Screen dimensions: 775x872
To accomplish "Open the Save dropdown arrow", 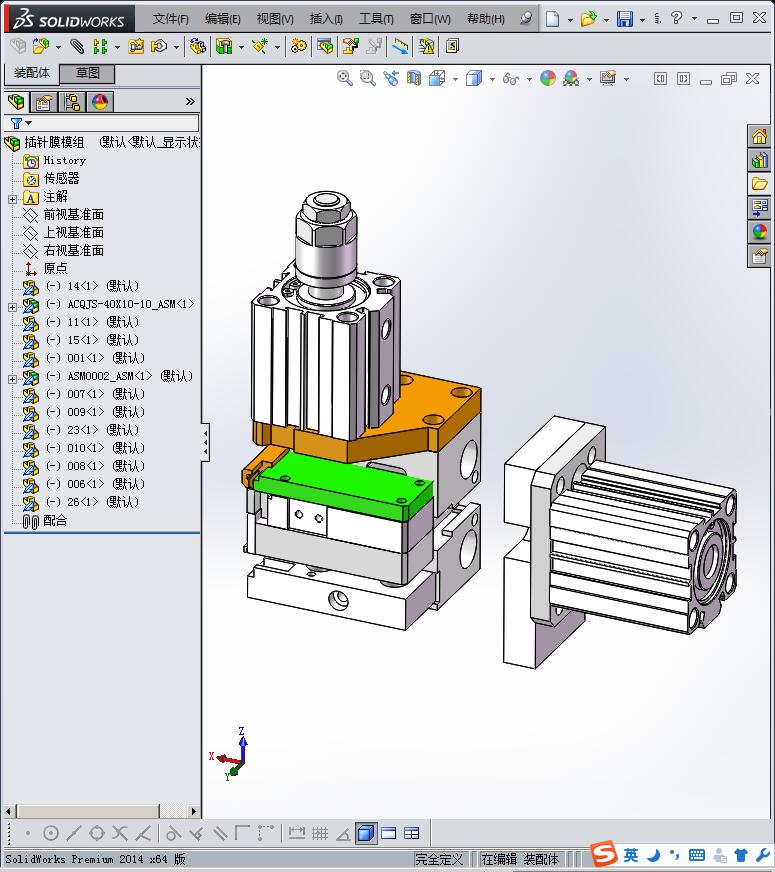I will [x=642, y=20].
